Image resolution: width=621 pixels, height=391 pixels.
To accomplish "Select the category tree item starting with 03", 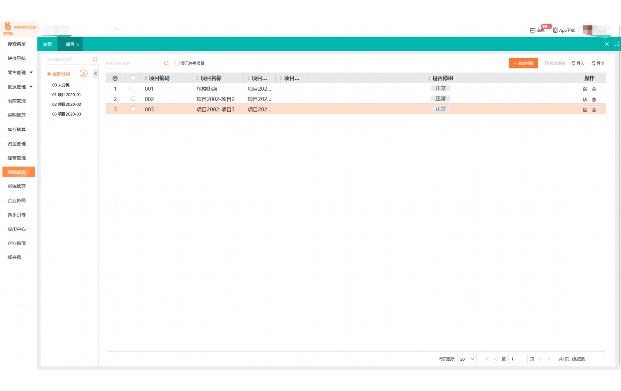I will pos(67,114).
